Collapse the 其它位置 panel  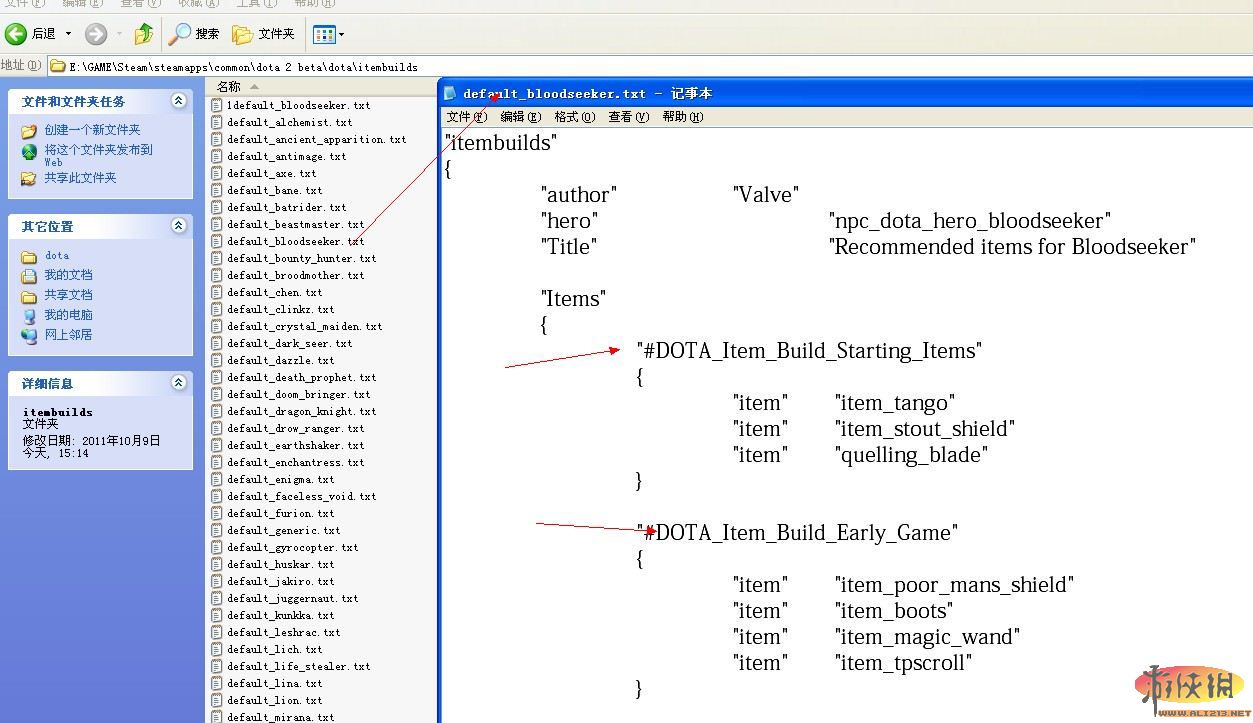pyautogui.click(x=178, y=226)
